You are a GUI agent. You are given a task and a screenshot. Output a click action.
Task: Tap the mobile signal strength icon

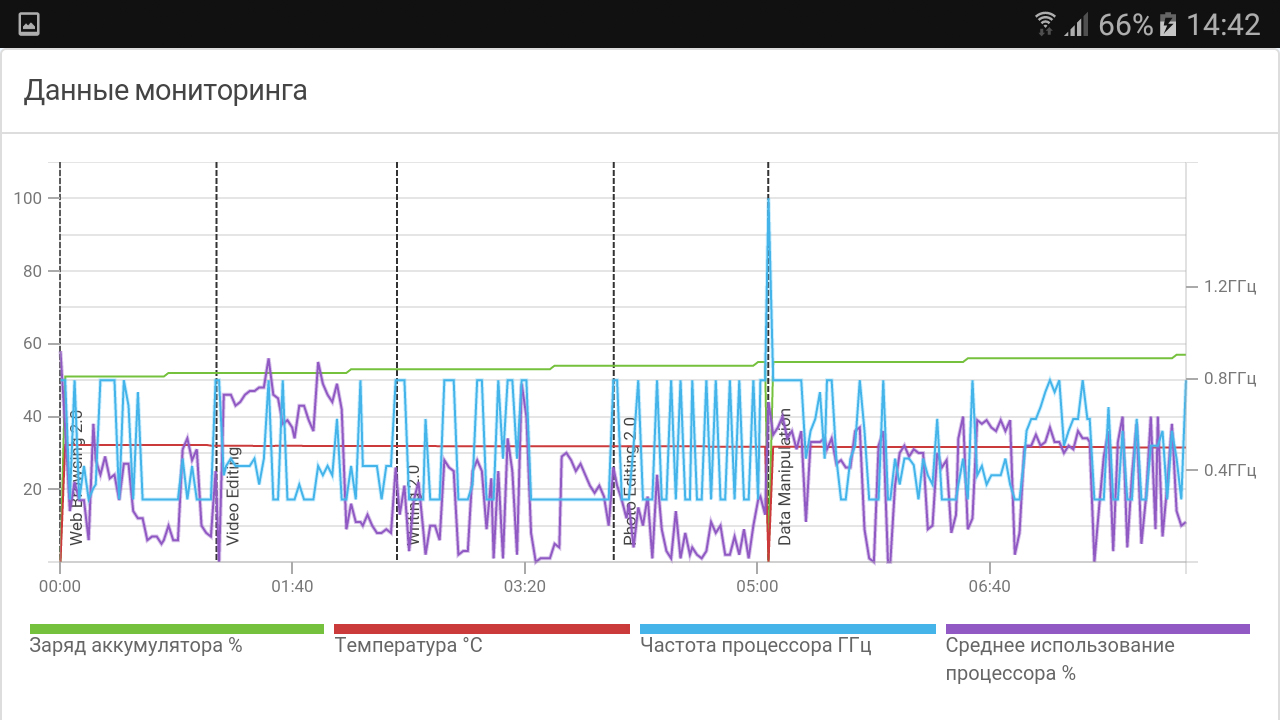click(x=1076, y=24)
